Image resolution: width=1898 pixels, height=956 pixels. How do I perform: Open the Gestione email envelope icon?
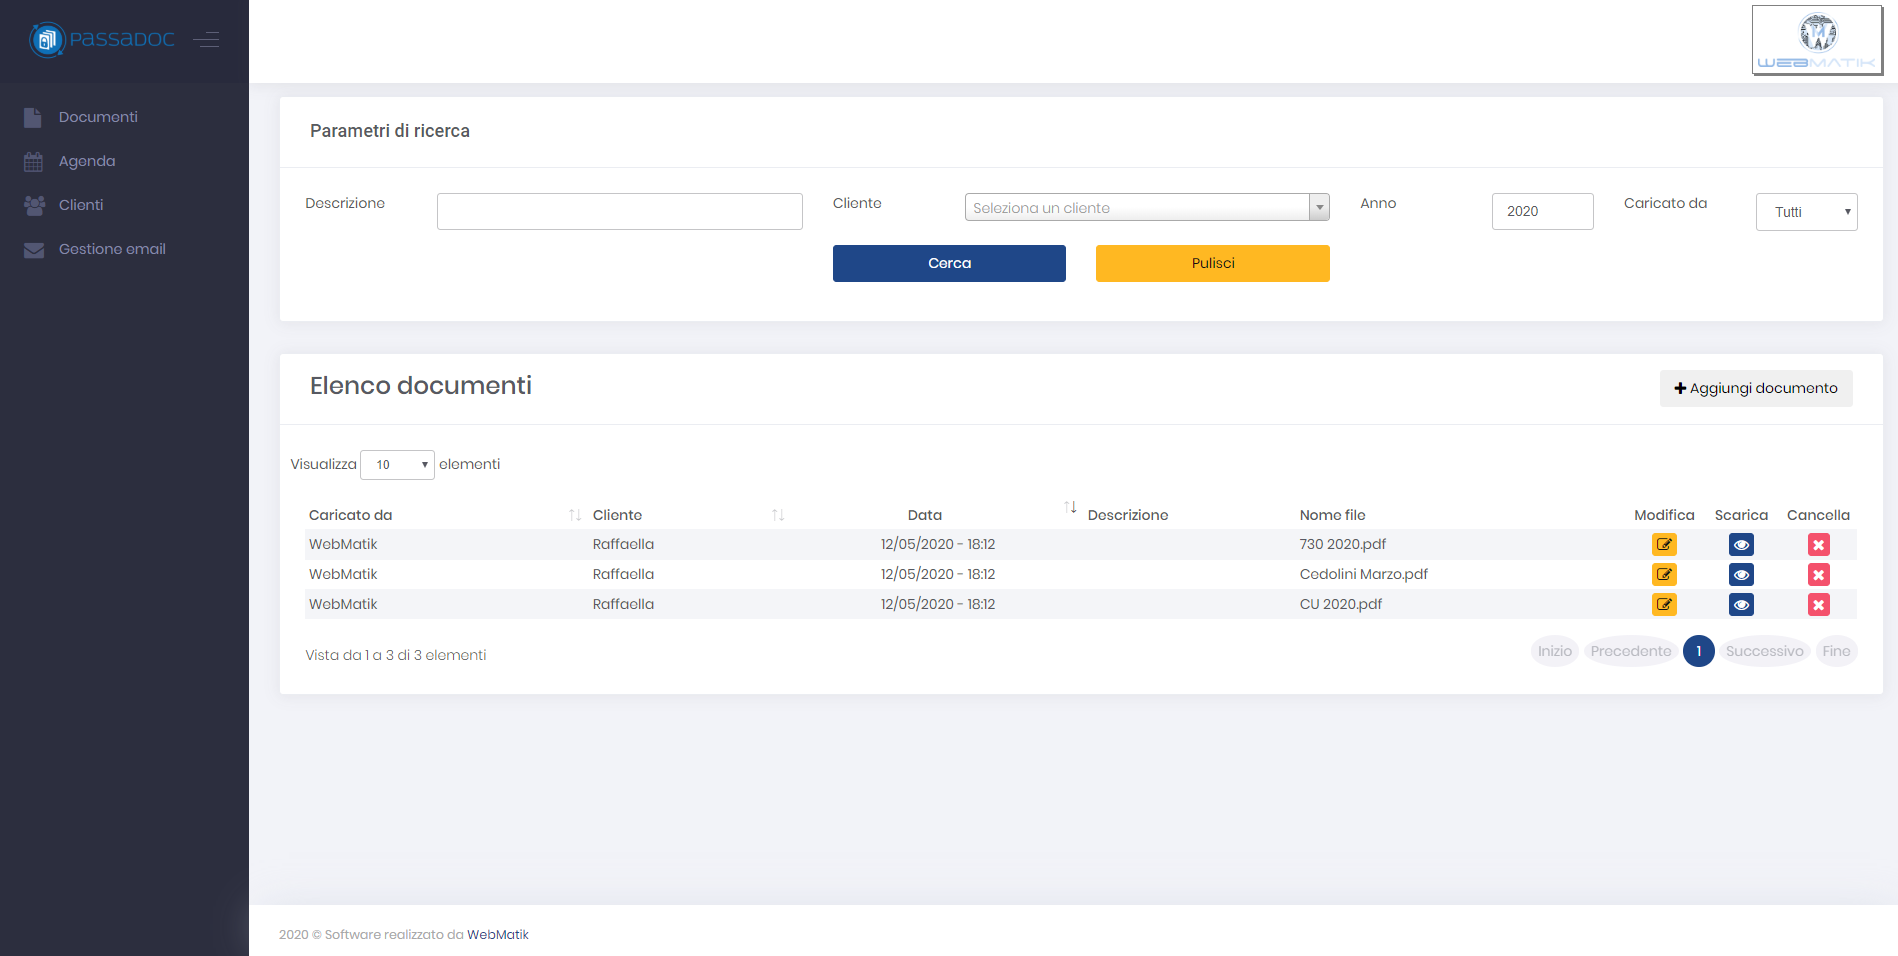(x=31, y=249)
